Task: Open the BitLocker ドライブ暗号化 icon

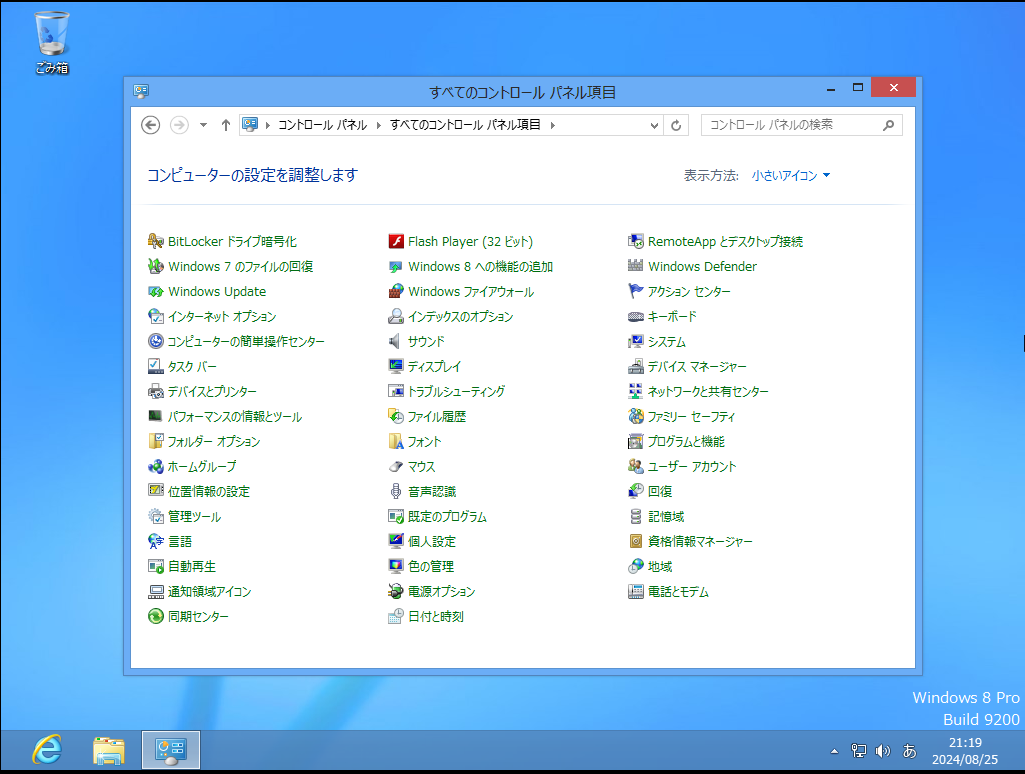Action: tap(156, 241)
